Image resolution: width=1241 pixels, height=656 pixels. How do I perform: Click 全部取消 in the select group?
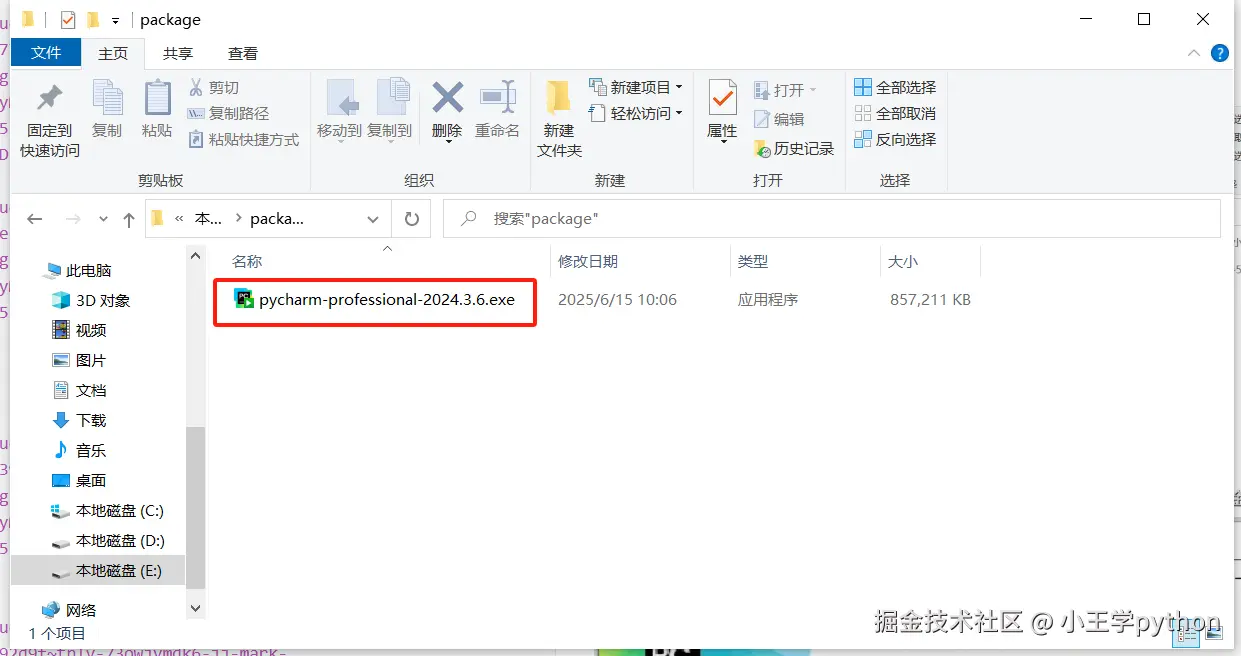point(895,113)
